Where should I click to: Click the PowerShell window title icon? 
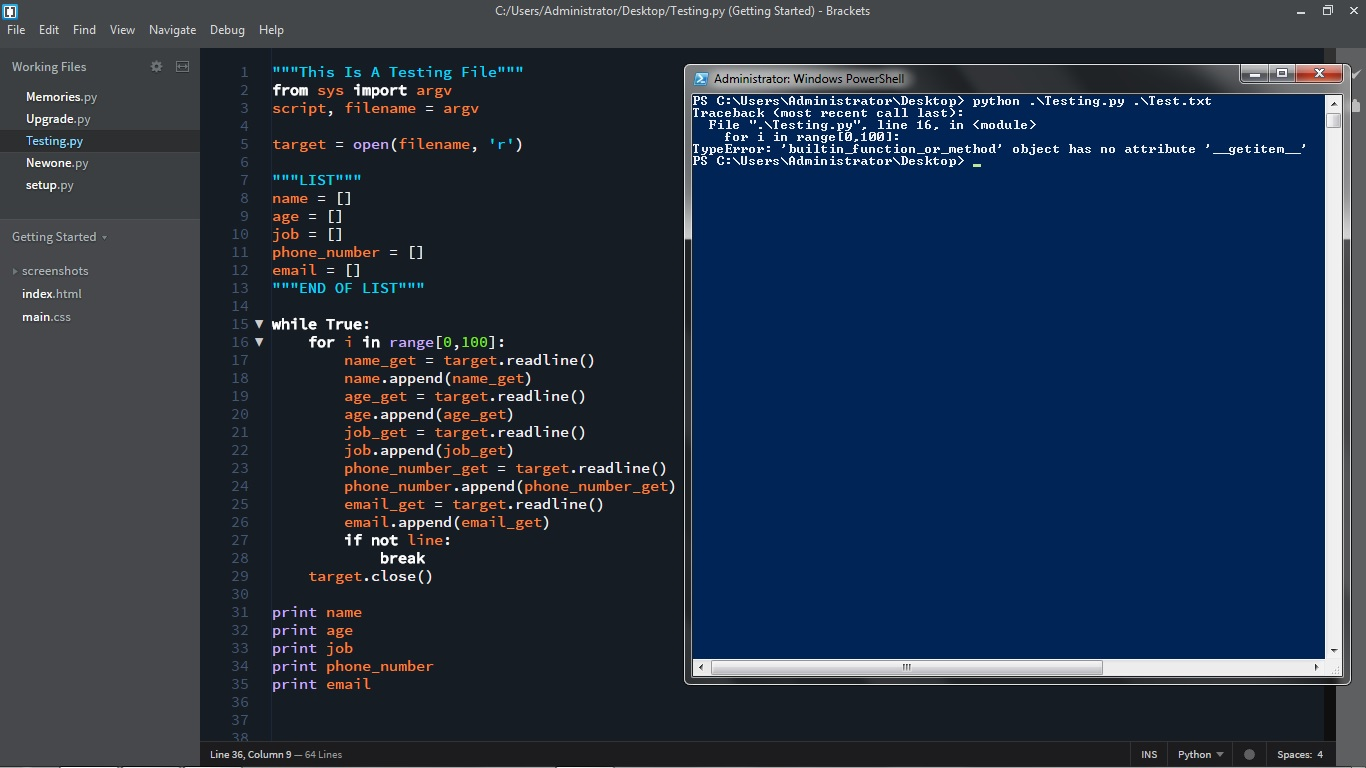click(x=701, y=79)
